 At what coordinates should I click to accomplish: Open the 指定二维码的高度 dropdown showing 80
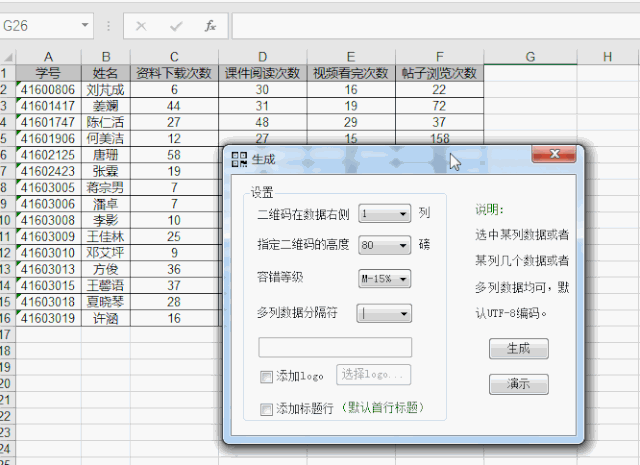[384, 245]
